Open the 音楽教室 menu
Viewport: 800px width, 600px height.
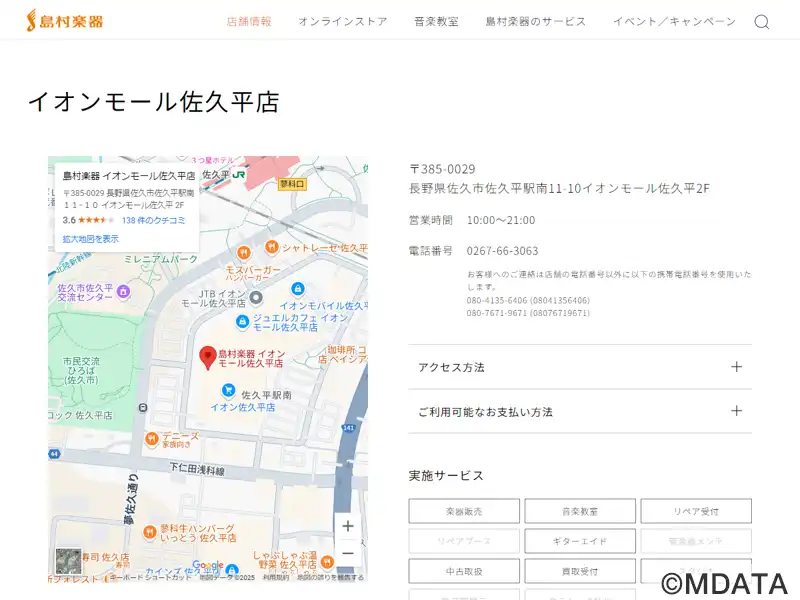click(436, 21)
